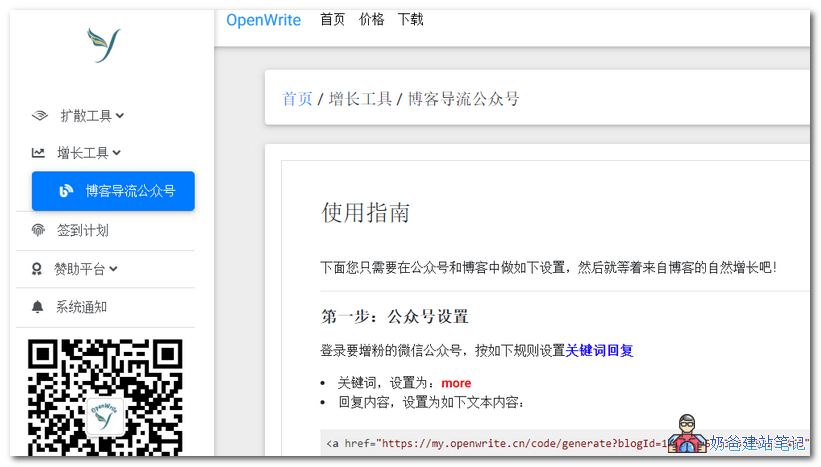Image resolution: width=821 pixels, height=467 pixels.
Task: Click the QR code image in sidebar
Action: (x=105, y=398)
